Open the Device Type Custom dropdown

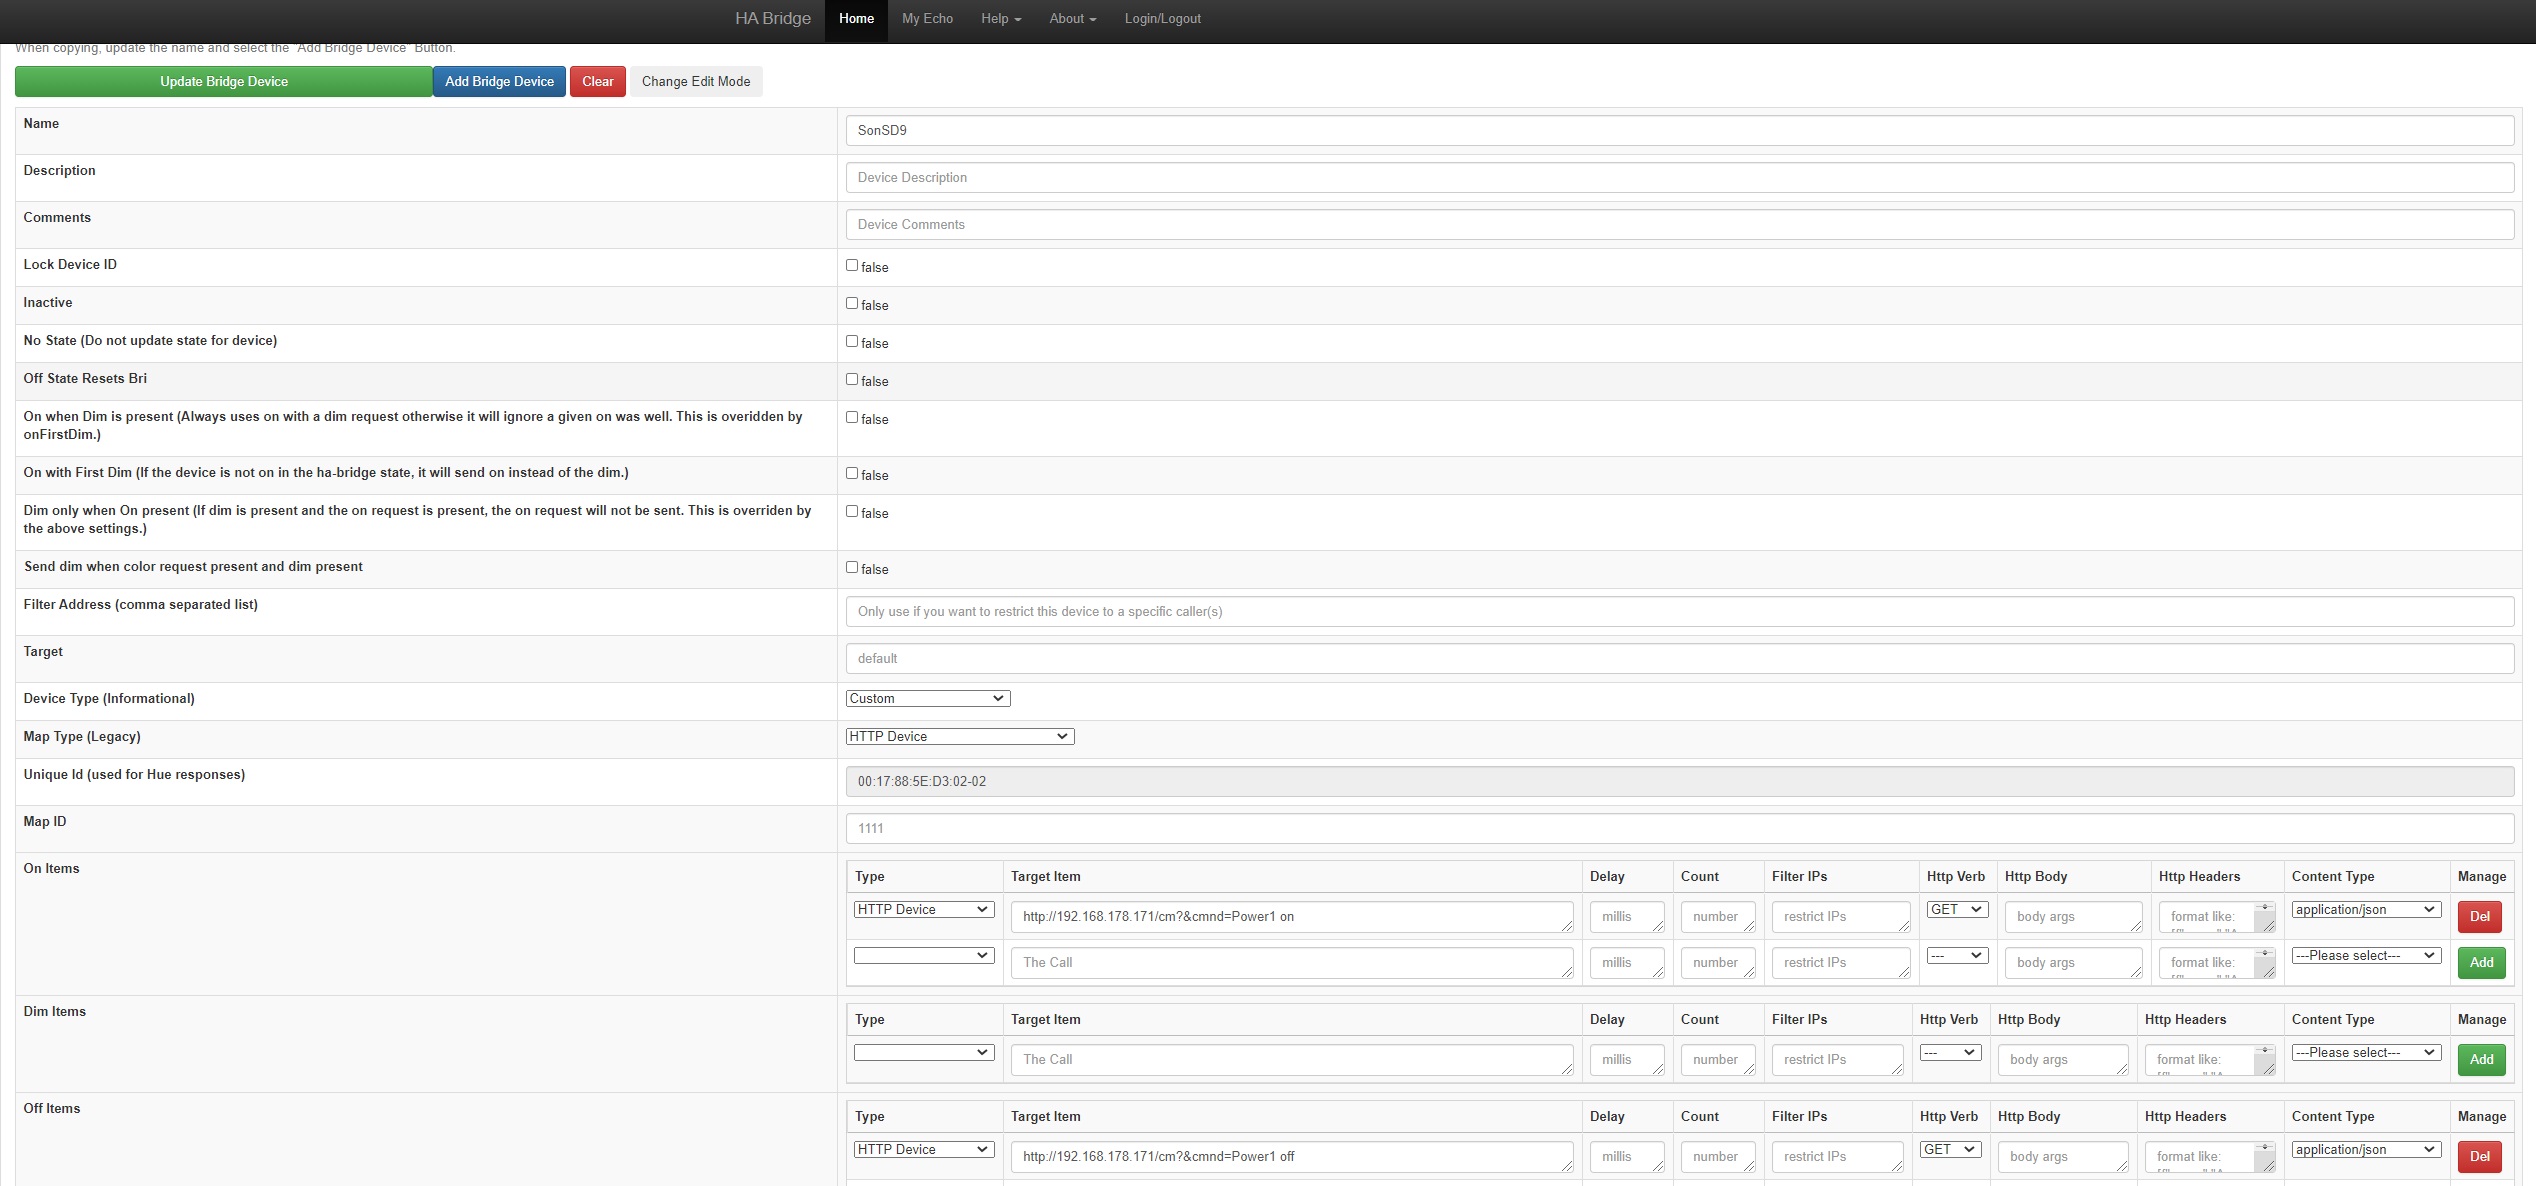click(x=927, y=699)
